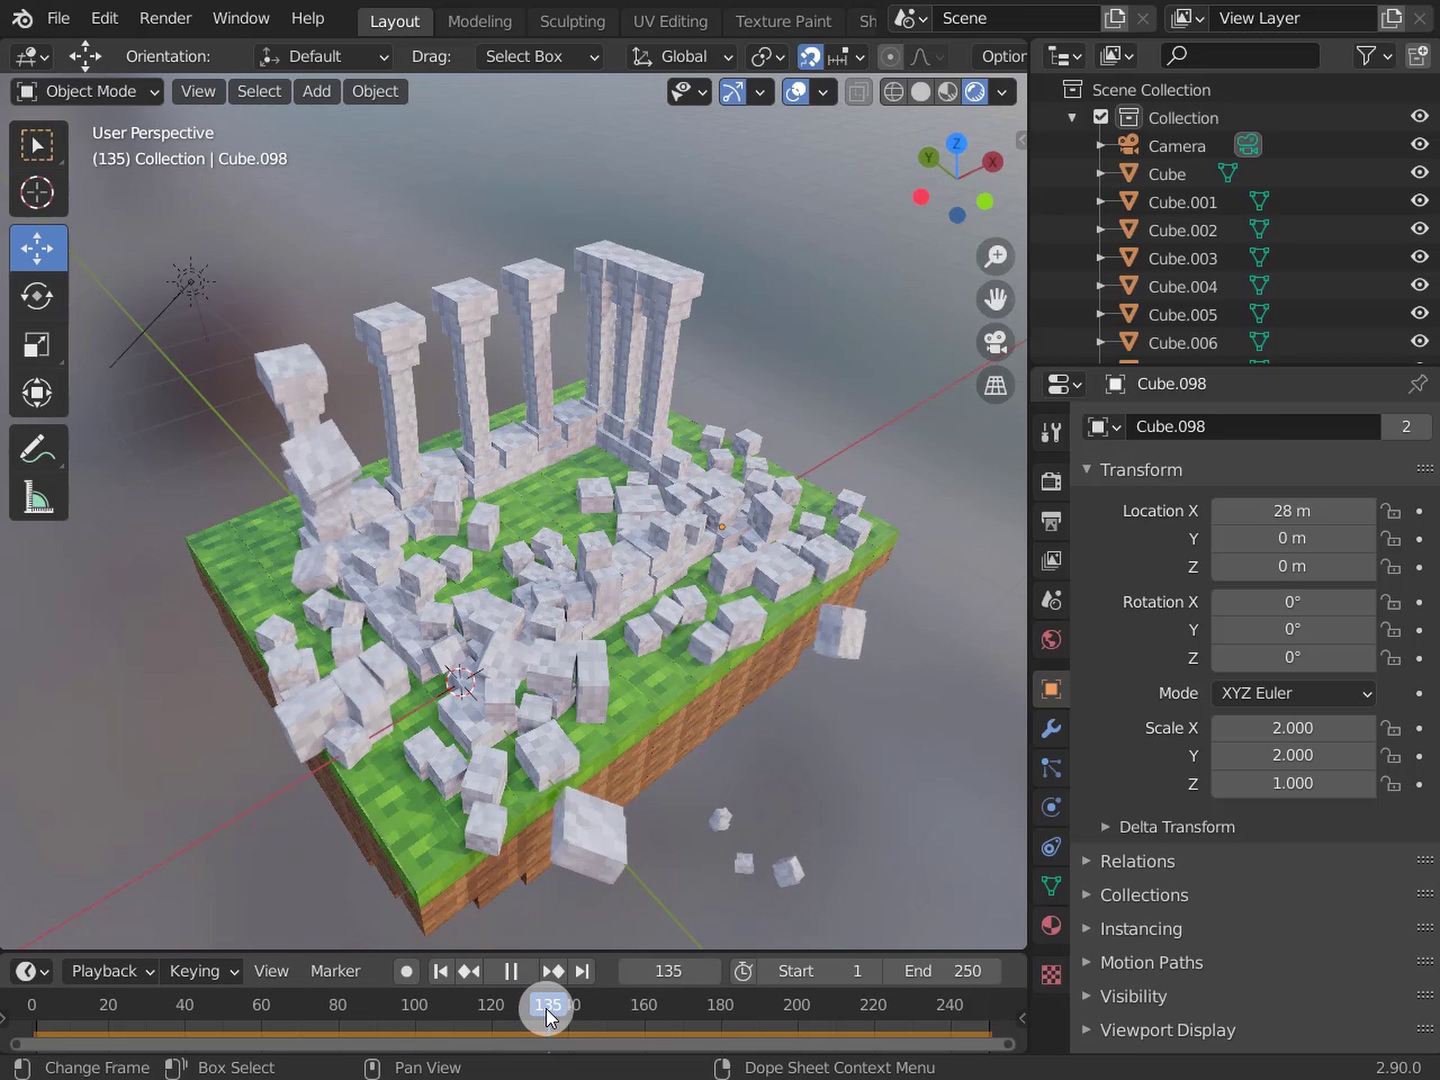Hide Cube.003 in the outliner

[x=1419, y=257]
